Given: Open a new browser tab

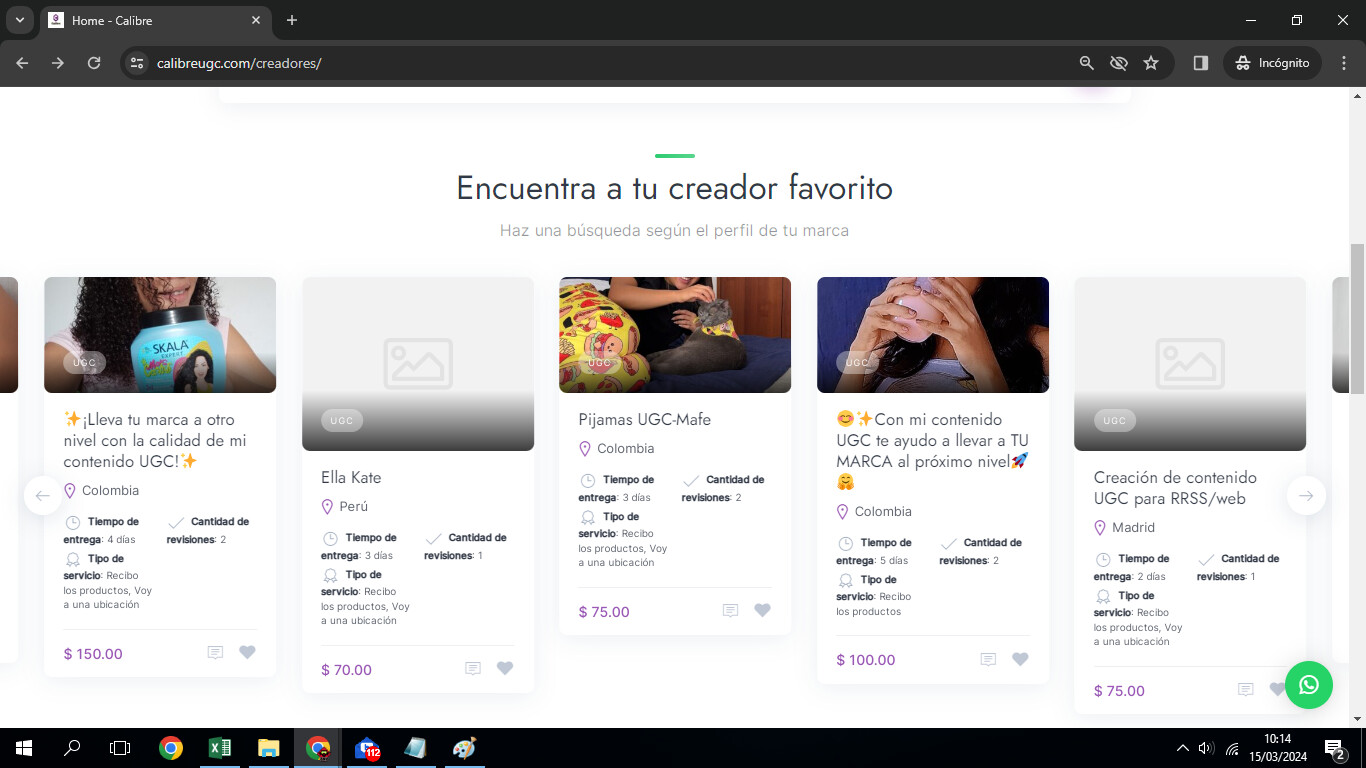Looking at the screenshot, I should point(292,20).
